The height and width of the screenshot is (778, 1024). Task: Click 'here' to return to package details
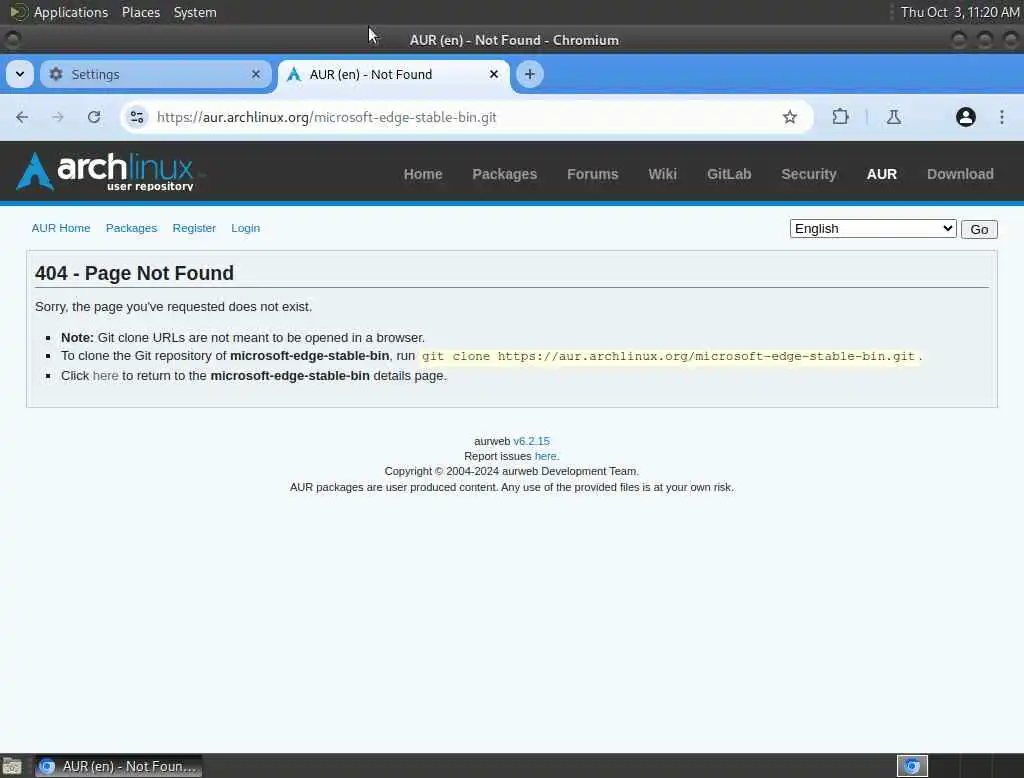click(x=106, y=376)
